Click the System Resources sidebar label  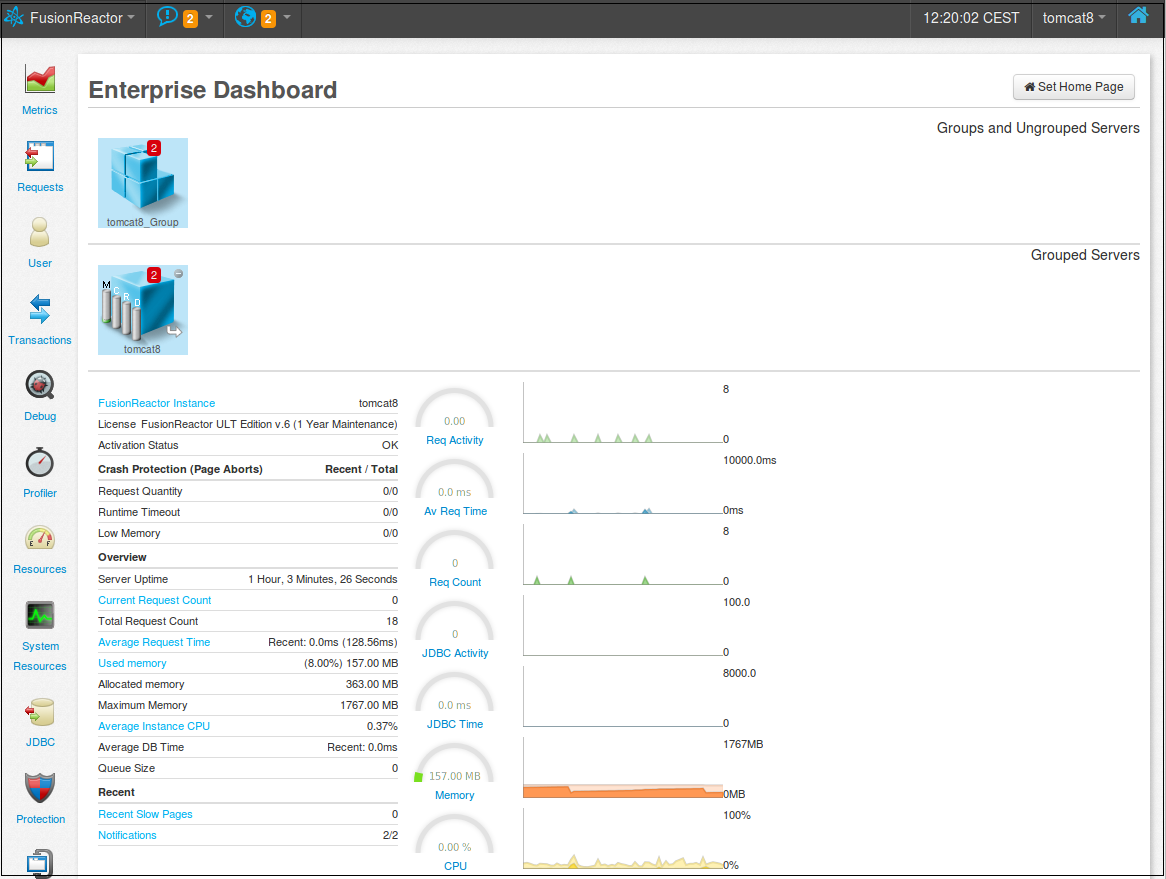point(40,656)
